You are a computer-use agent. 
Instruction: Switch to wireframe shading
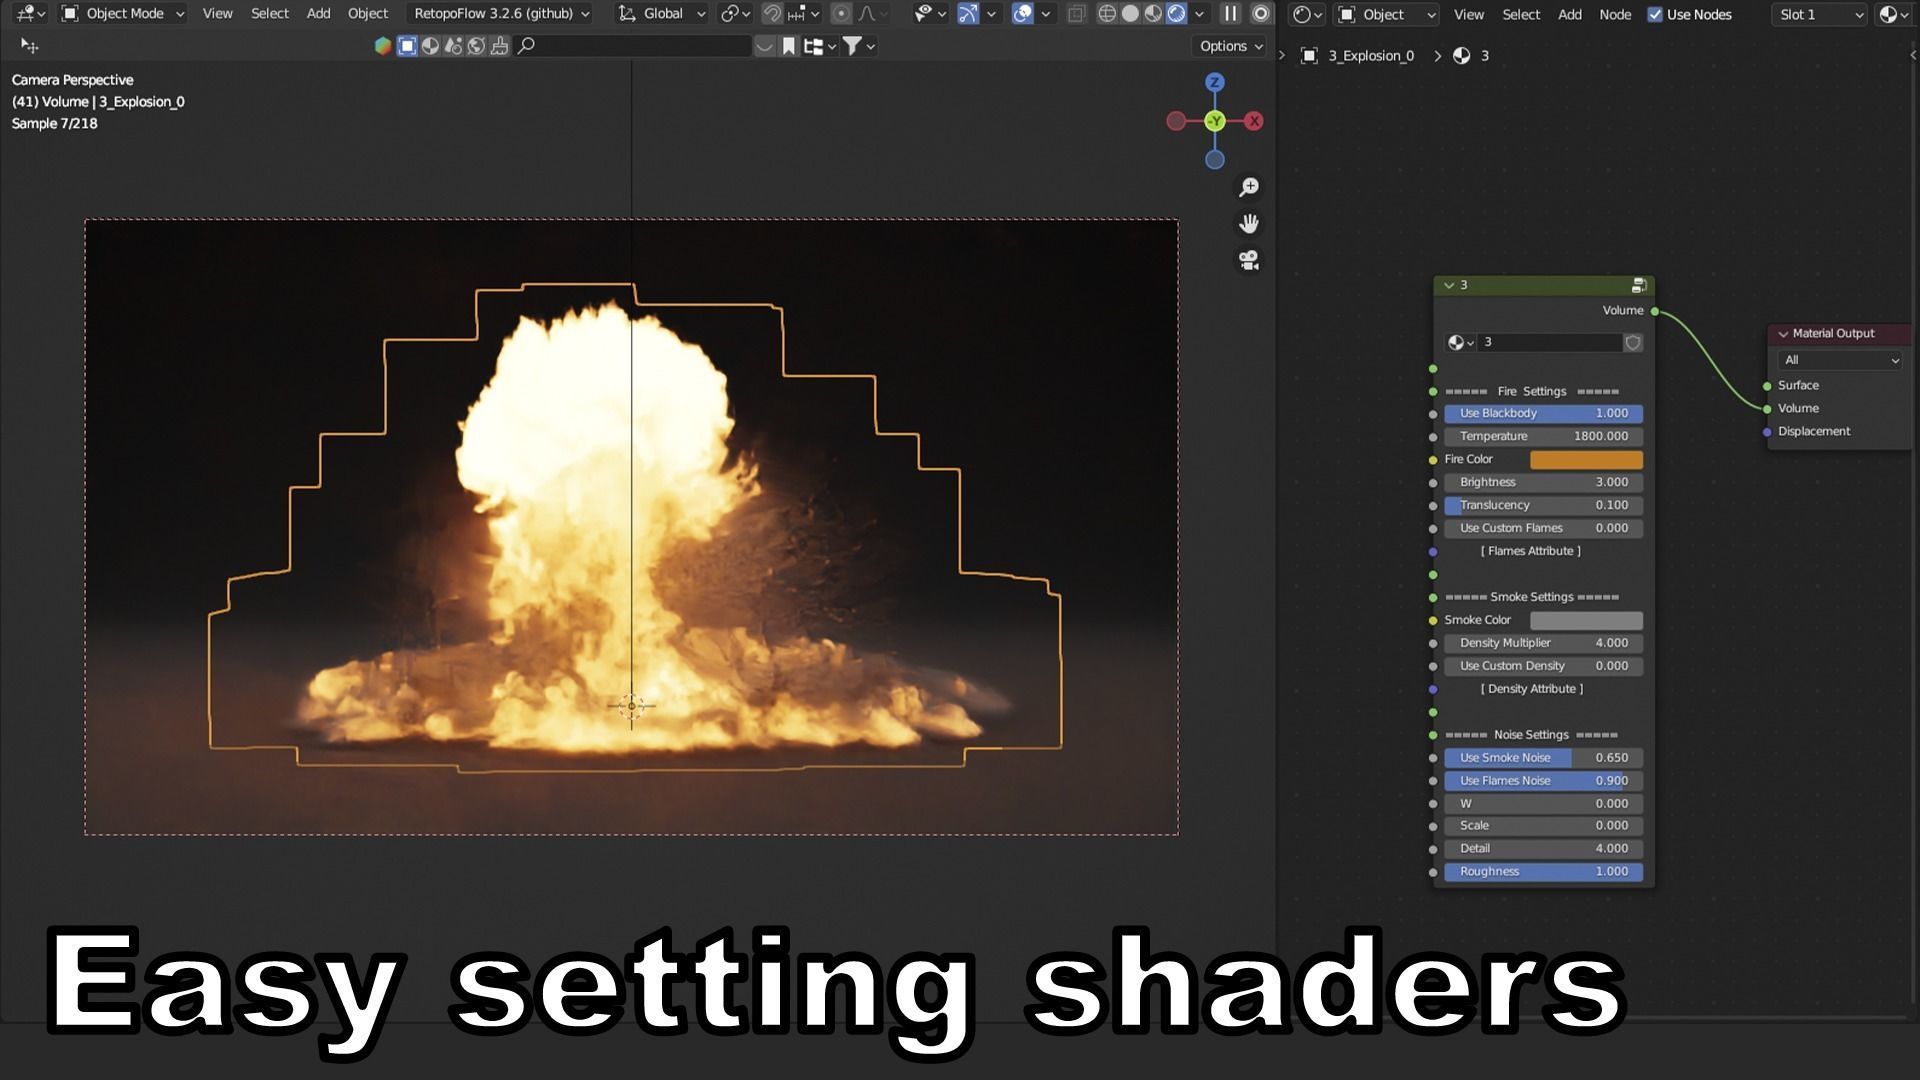(x=1107, y=14)
